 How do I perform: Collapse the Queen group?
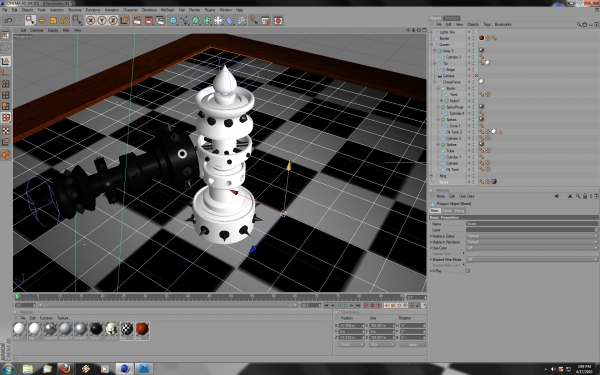pyautogui.click(x=432, y=44)
